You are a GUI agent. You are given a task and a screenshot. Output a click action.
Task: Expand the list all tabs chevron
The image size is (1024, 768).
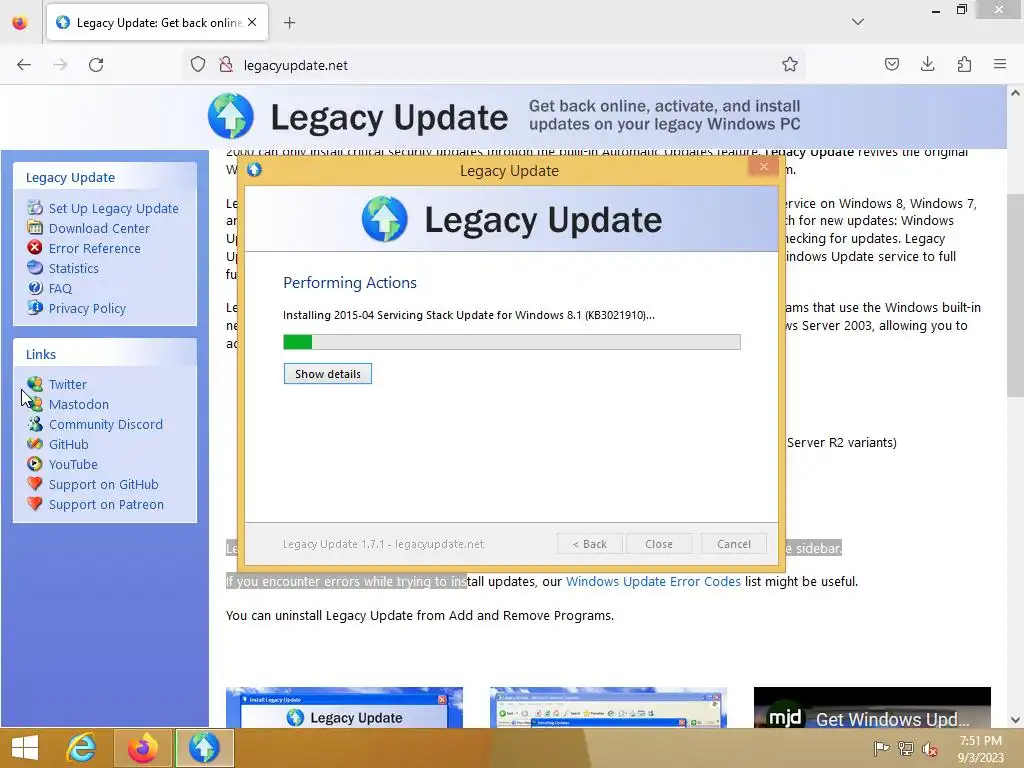click(x=857, y=22)
